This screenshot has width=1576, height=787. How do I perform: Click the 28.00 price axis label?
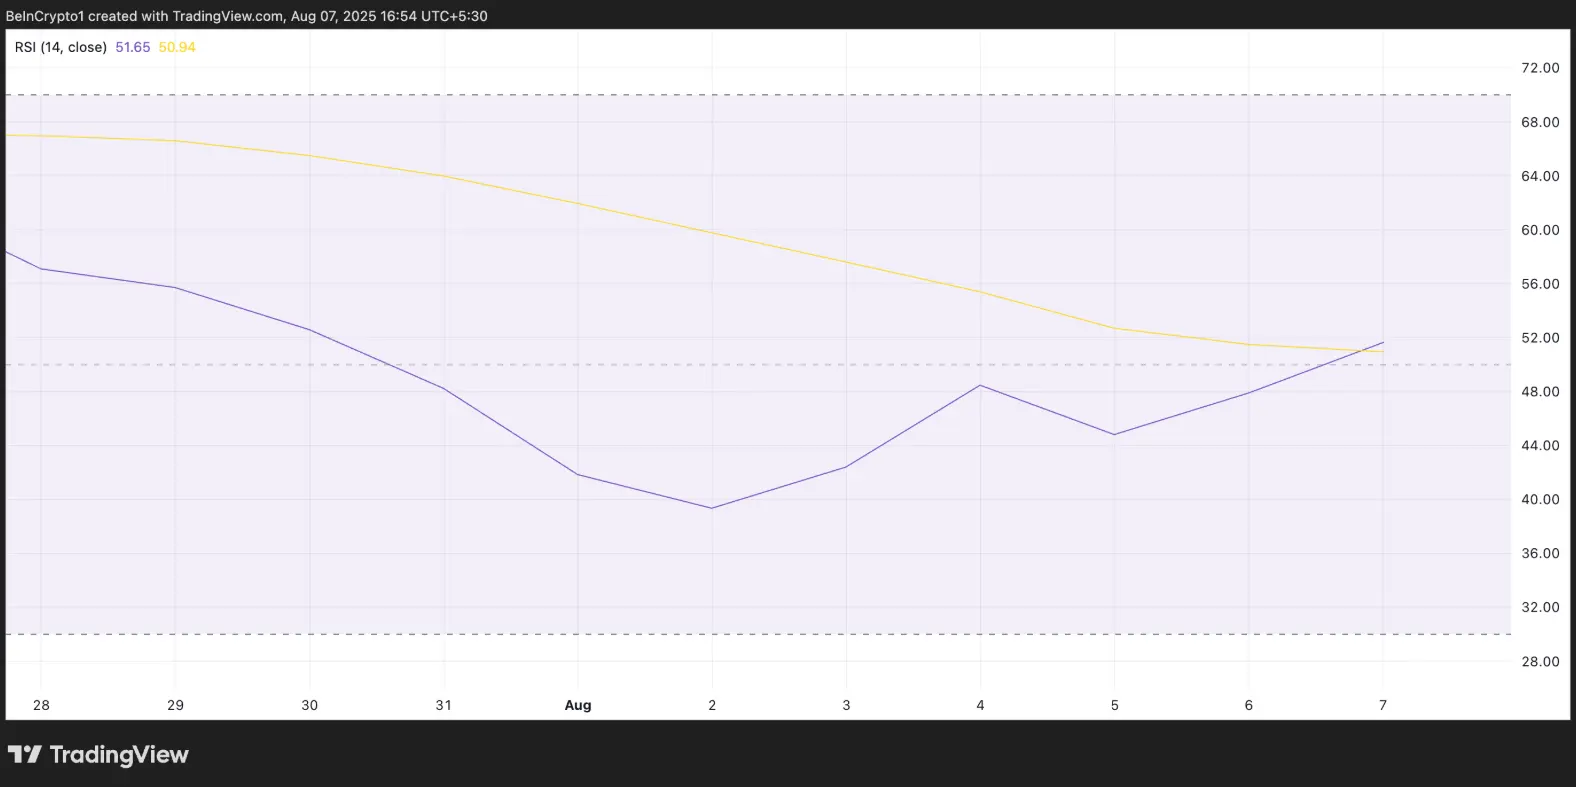(1539, 662)
